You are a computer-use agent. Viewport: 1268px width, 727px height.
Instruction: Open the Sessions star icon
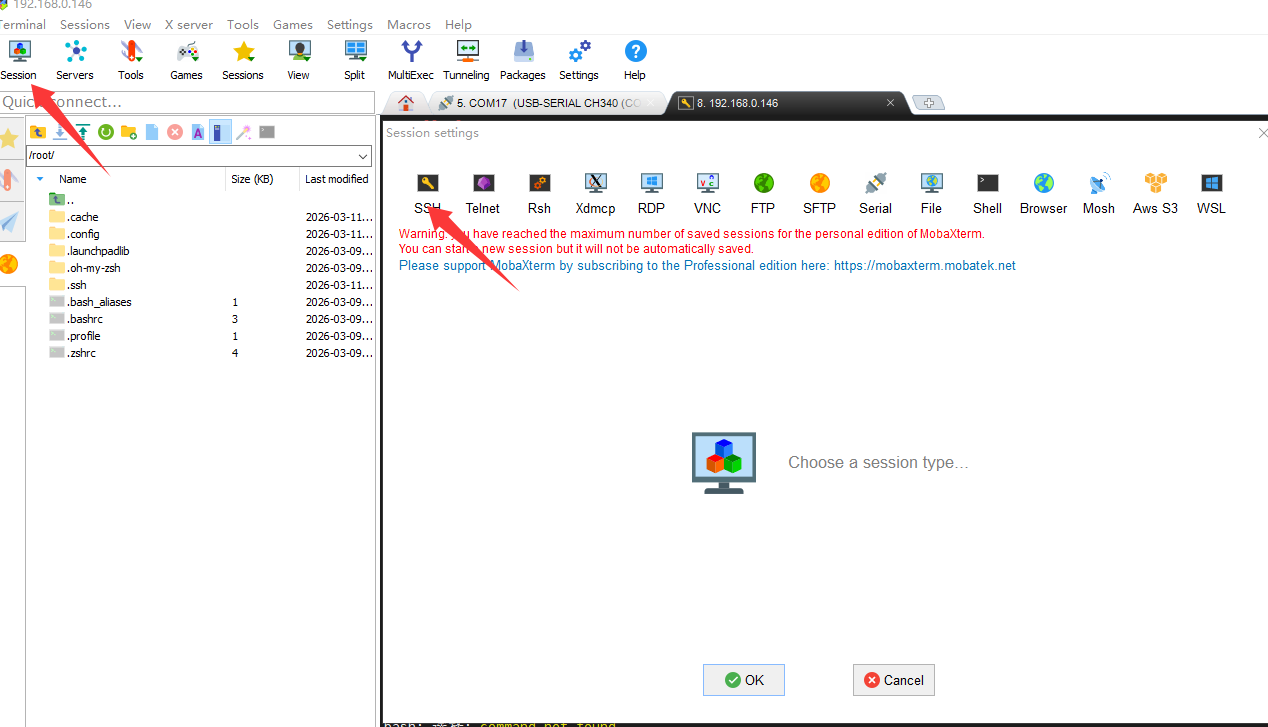click(243, 61)
